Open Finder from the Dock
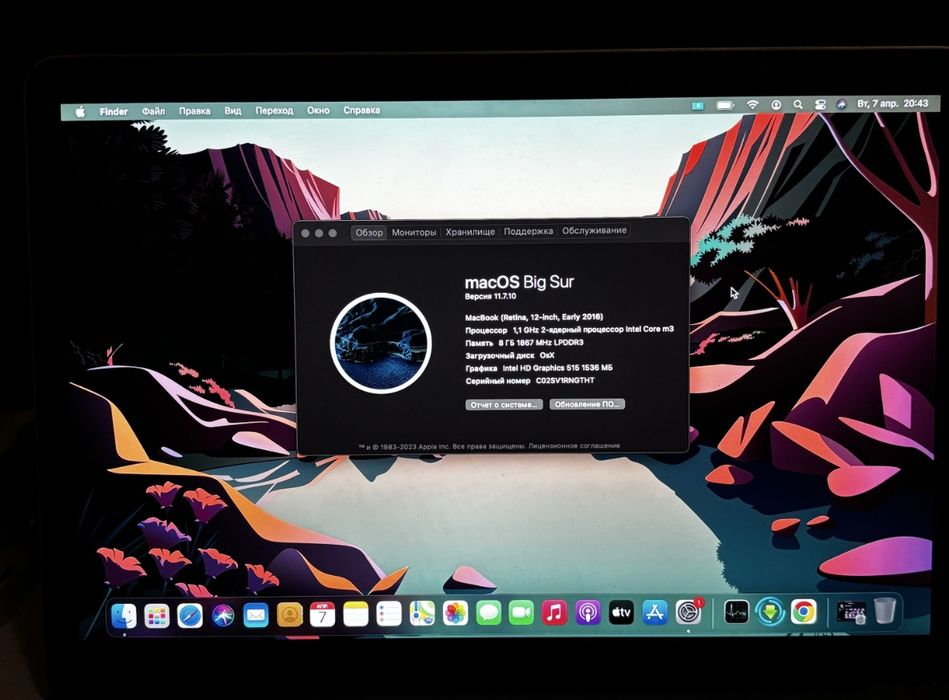The height and width of the screenshot is (700, 949). (x=125, y=616)
